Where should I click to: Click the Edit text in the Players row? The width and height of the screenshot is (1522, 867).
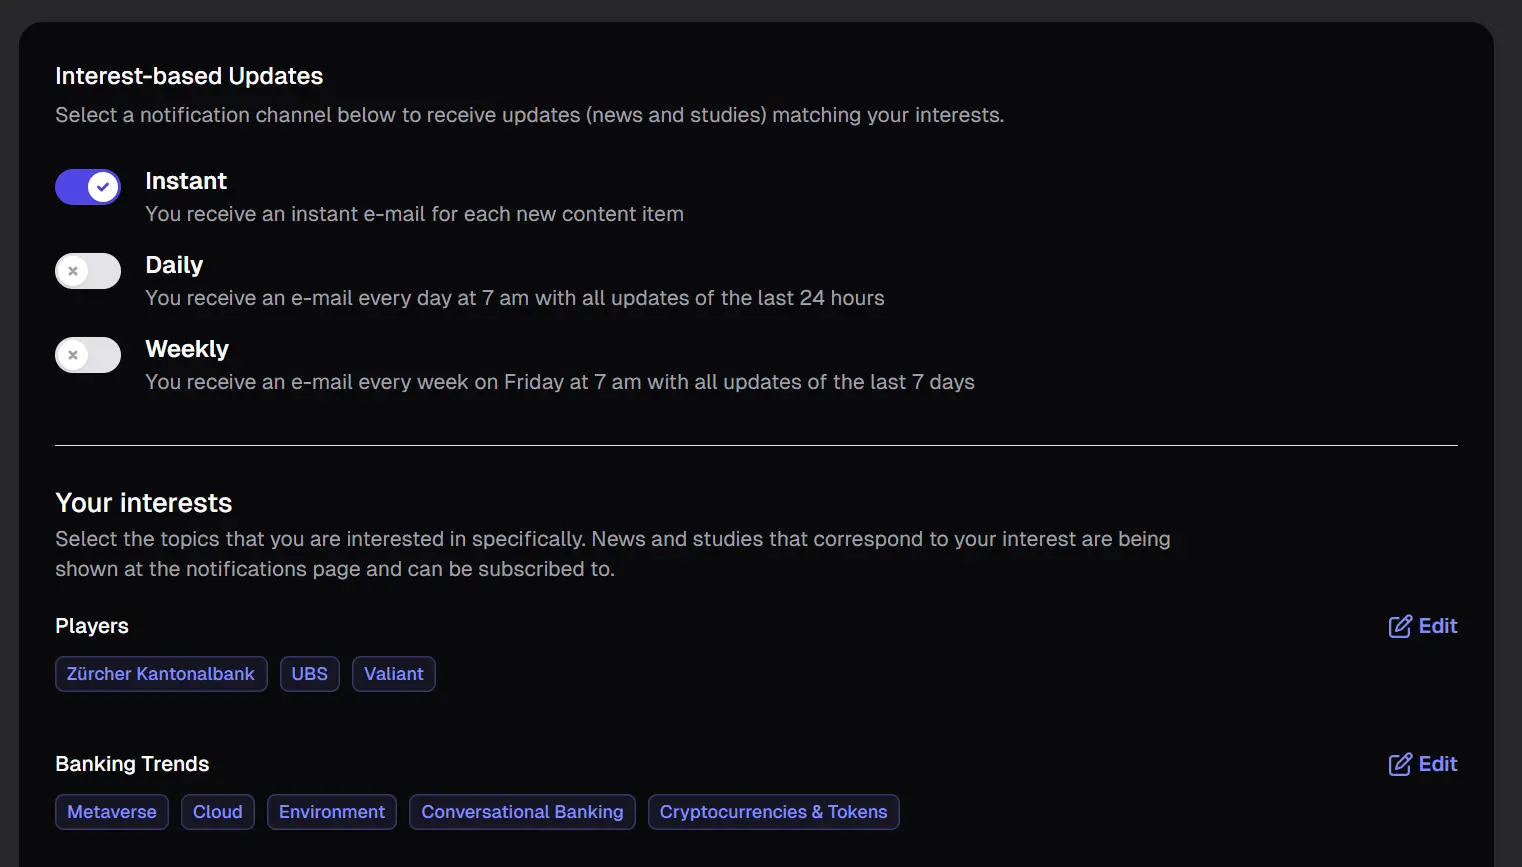(1438, 626)
